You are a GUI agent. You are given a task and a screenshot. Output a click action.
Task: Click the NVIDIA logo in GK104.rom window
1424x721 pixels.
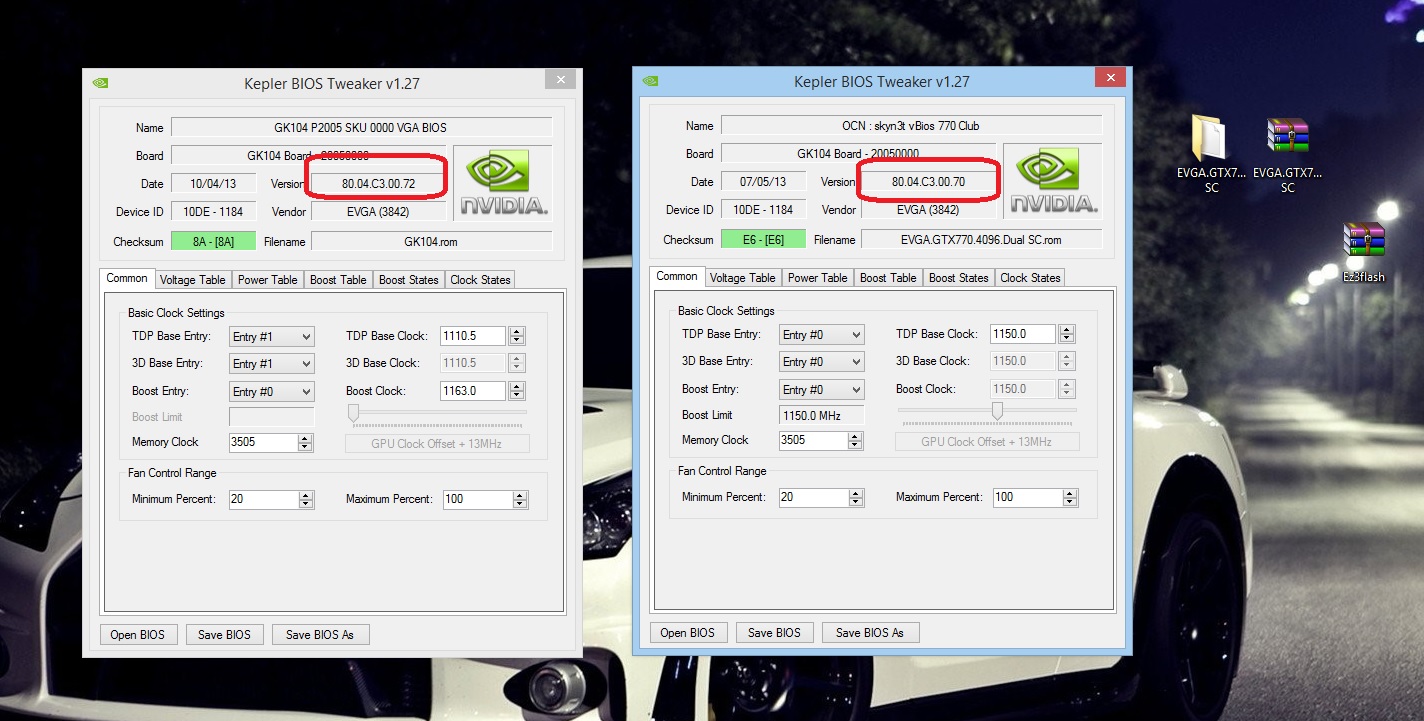[x=503, y=182]
